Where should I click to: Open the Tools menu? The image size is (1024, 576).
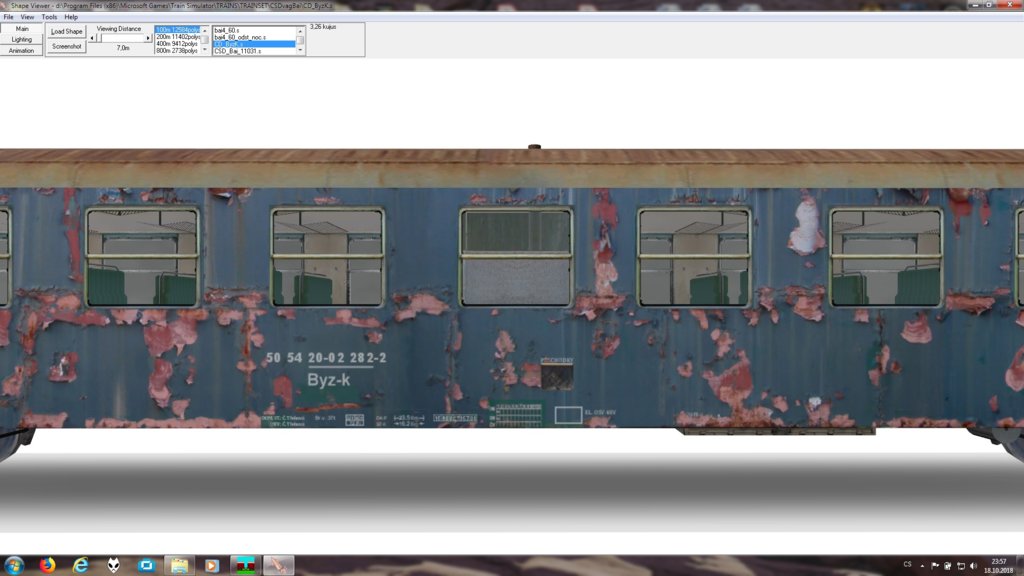(x=49, y=17)
